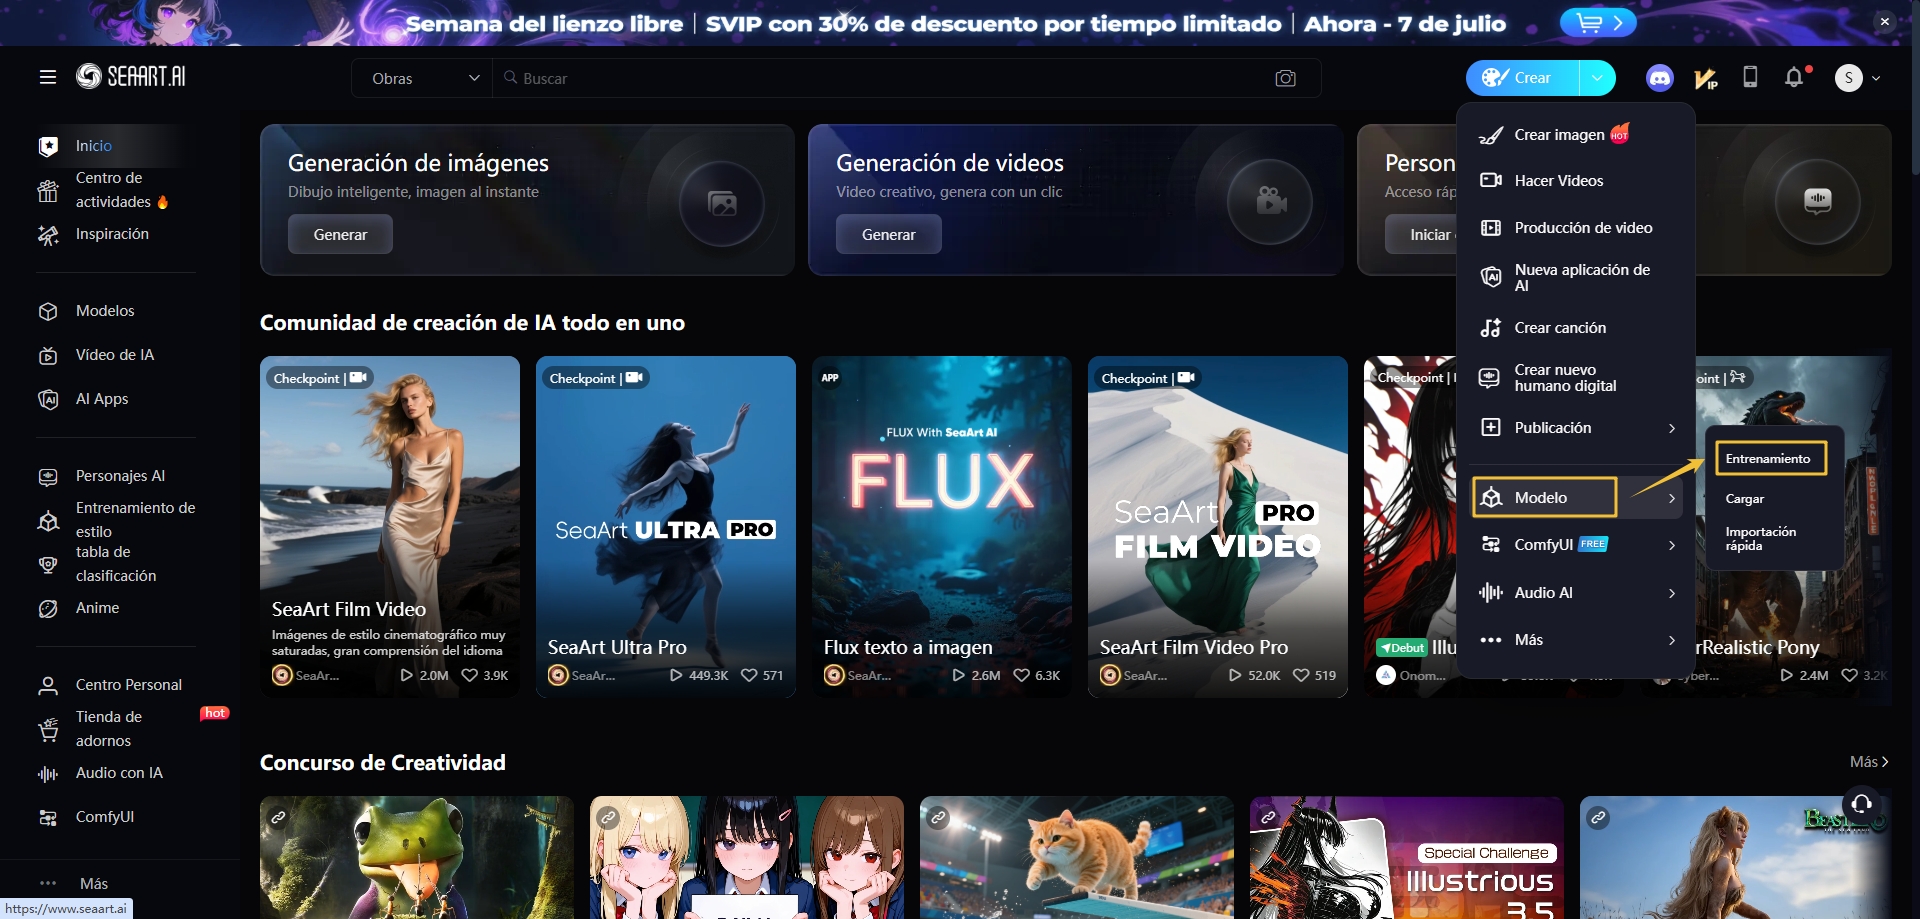Click the camera image search icon
Image resolution: width=1920 pixels, height=919 pixels.
[1285, 78]
